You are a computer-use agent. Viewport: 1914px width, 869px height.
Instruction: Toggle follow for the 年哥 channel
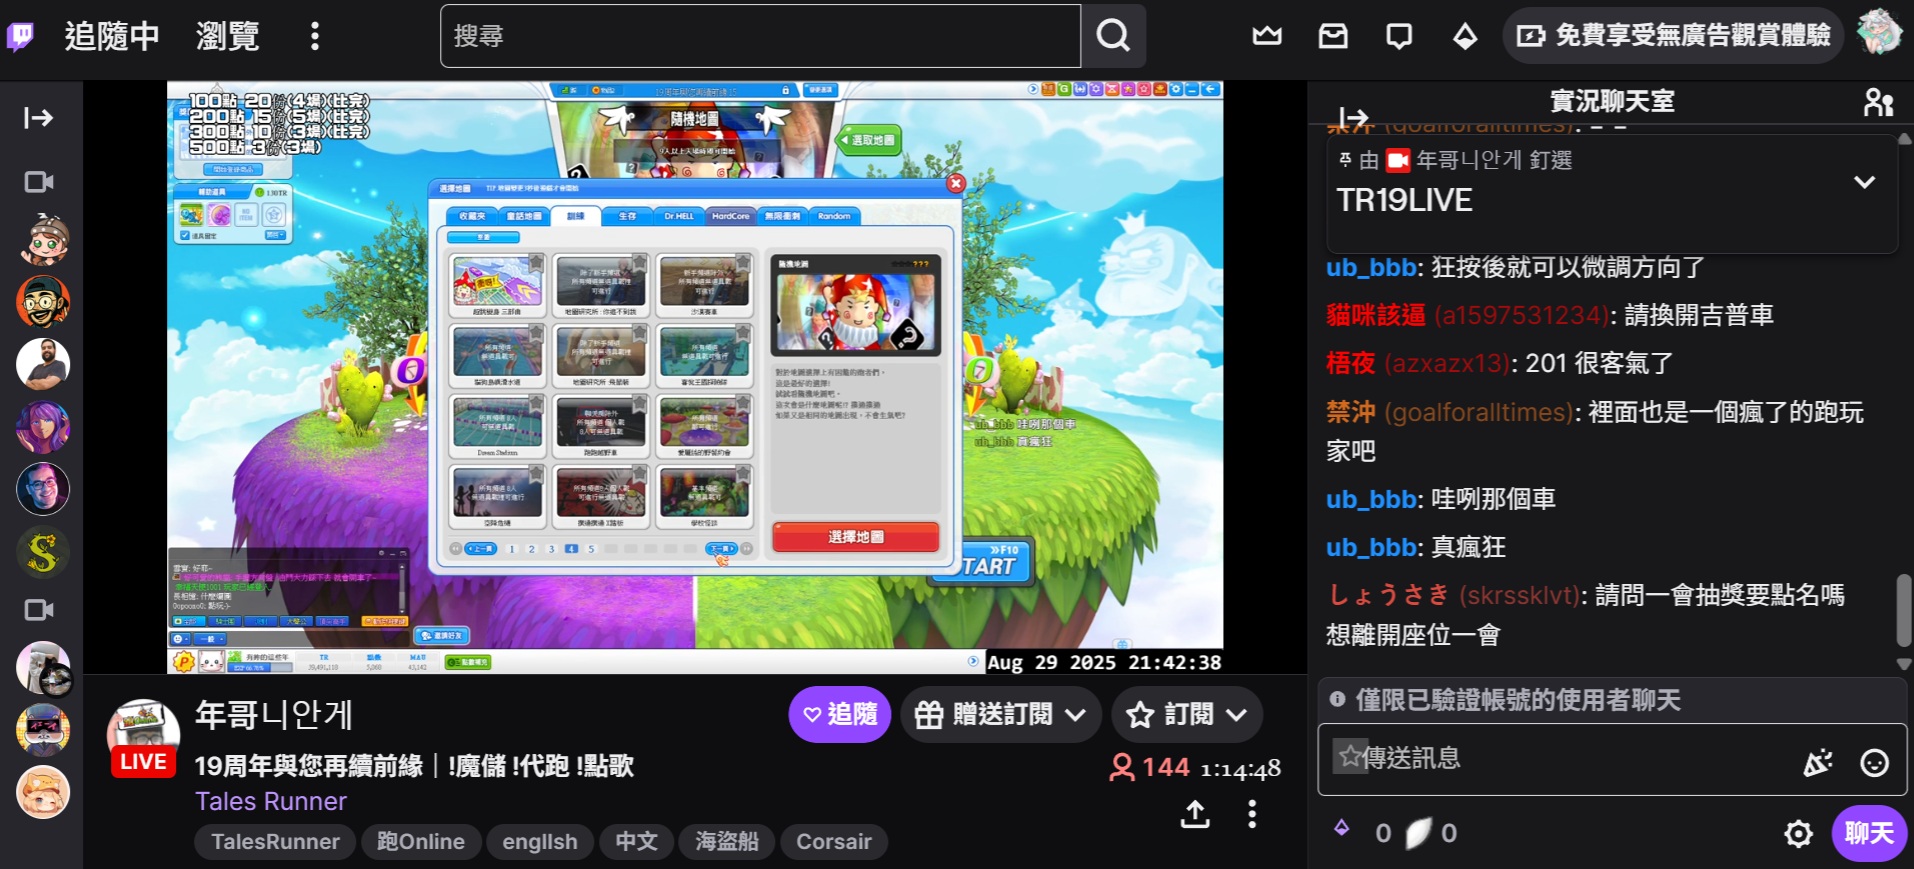pos(839,714)
